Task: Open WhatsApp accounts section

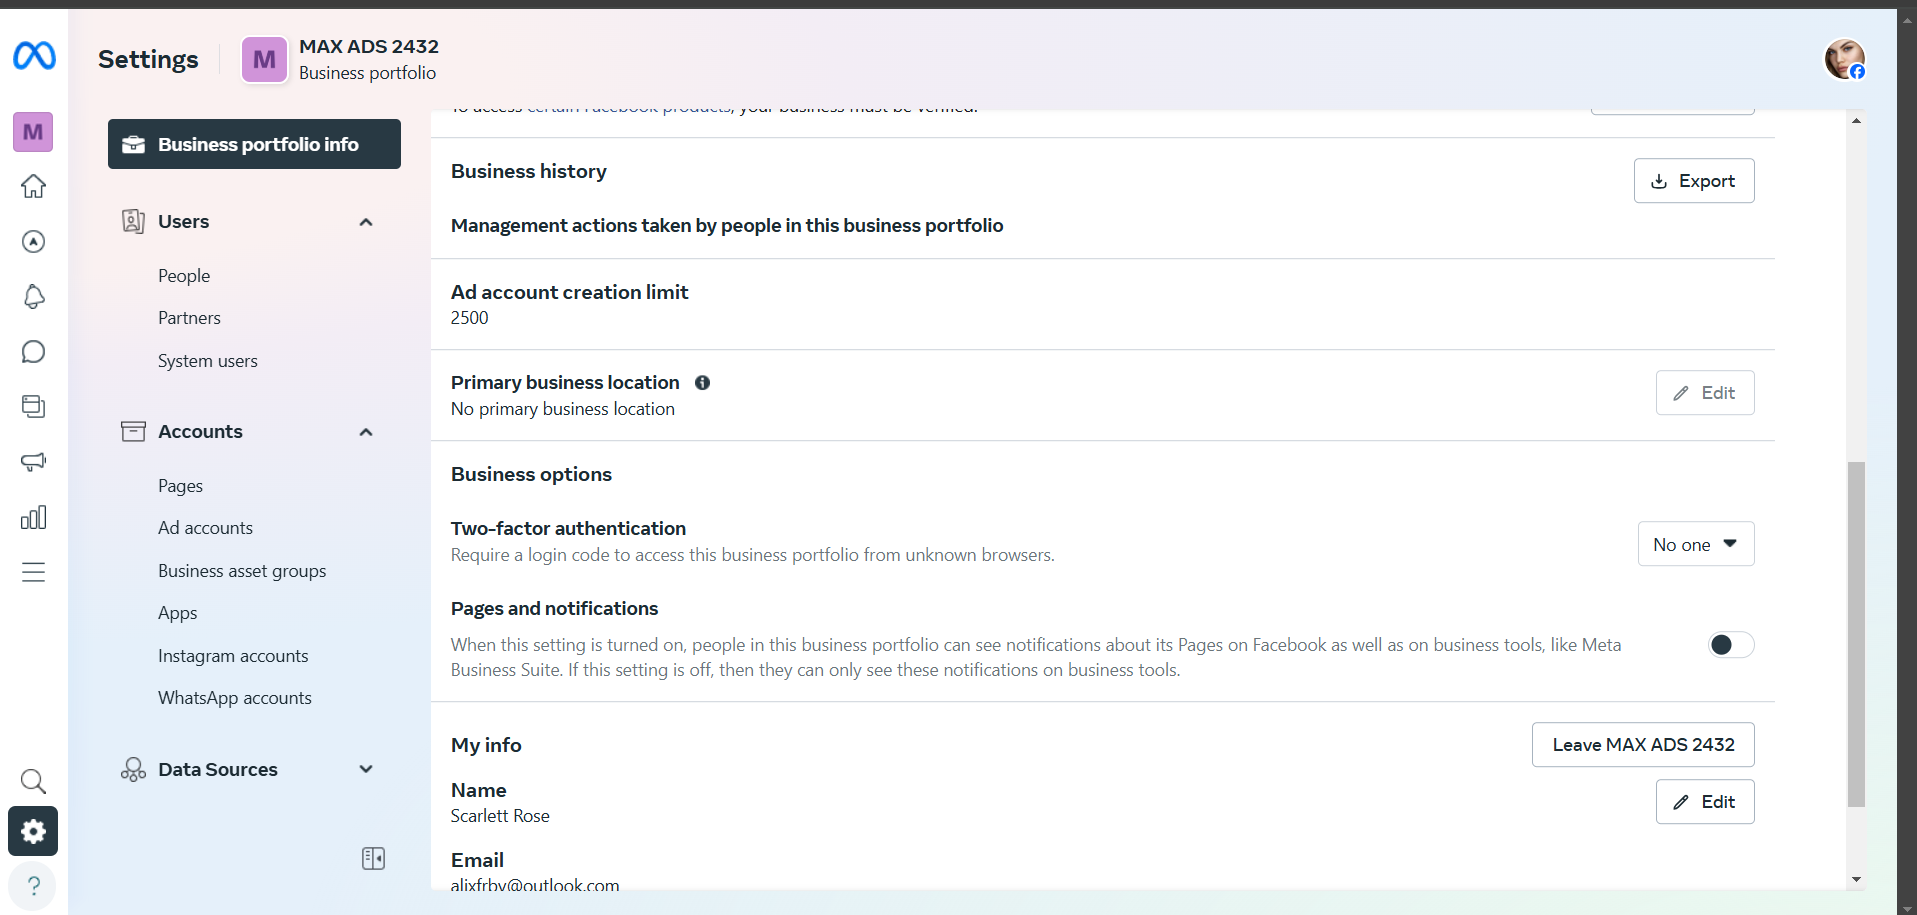Action: (x=235, y=698)
